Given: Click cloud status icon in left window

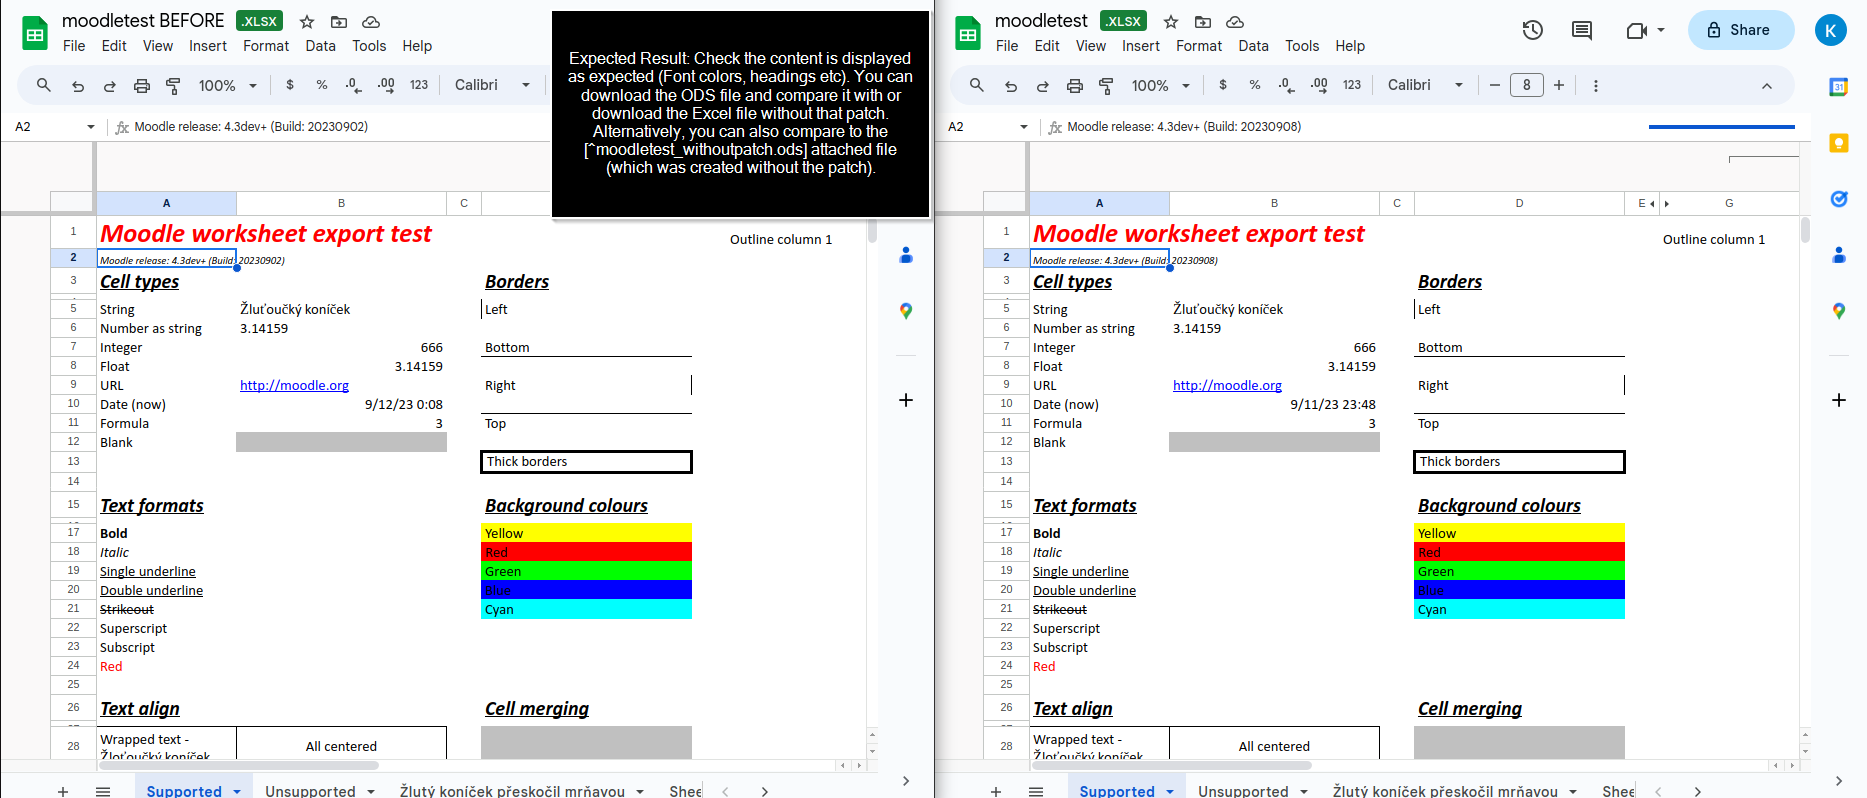Looking at the screenshot, I should click(x=371, y=21).
